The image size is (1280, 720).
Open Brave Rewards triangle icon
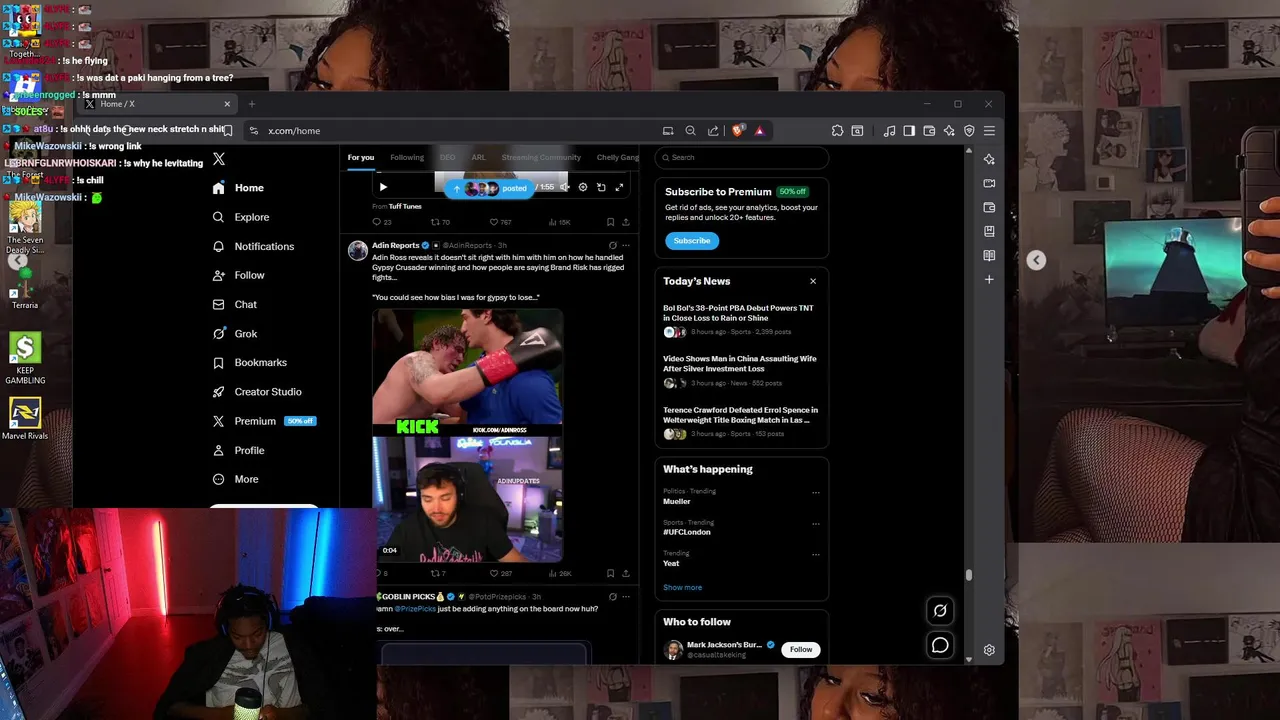pyautogui.click(x=759, y=130)
